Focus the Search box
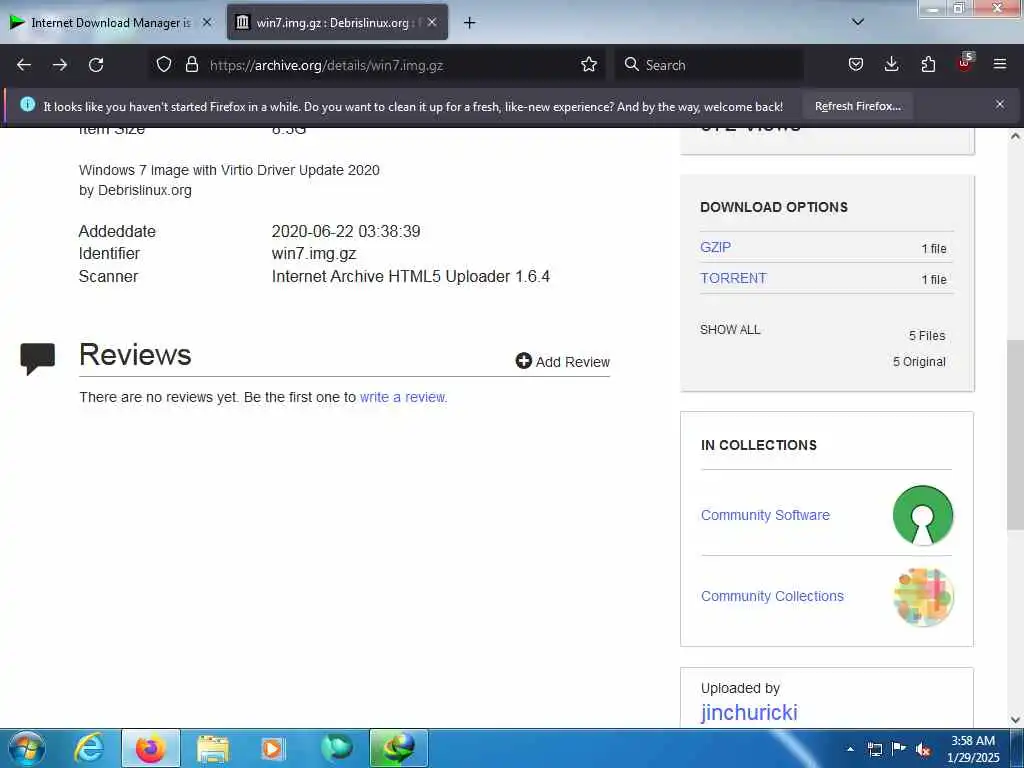The image size is (1024, 768). coord(709,65)
